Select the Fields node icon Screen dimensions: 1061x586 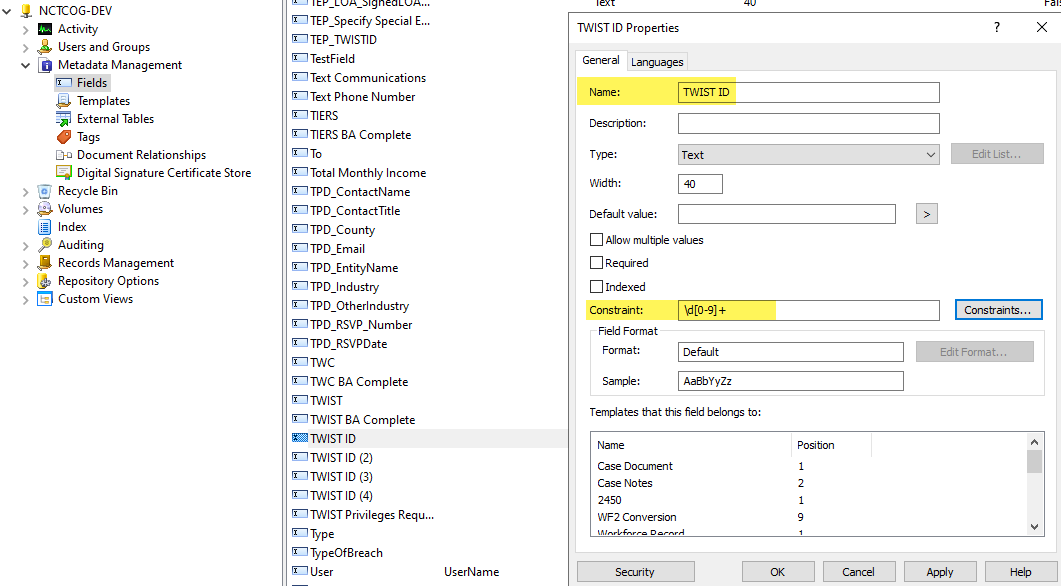click(64, 83)
